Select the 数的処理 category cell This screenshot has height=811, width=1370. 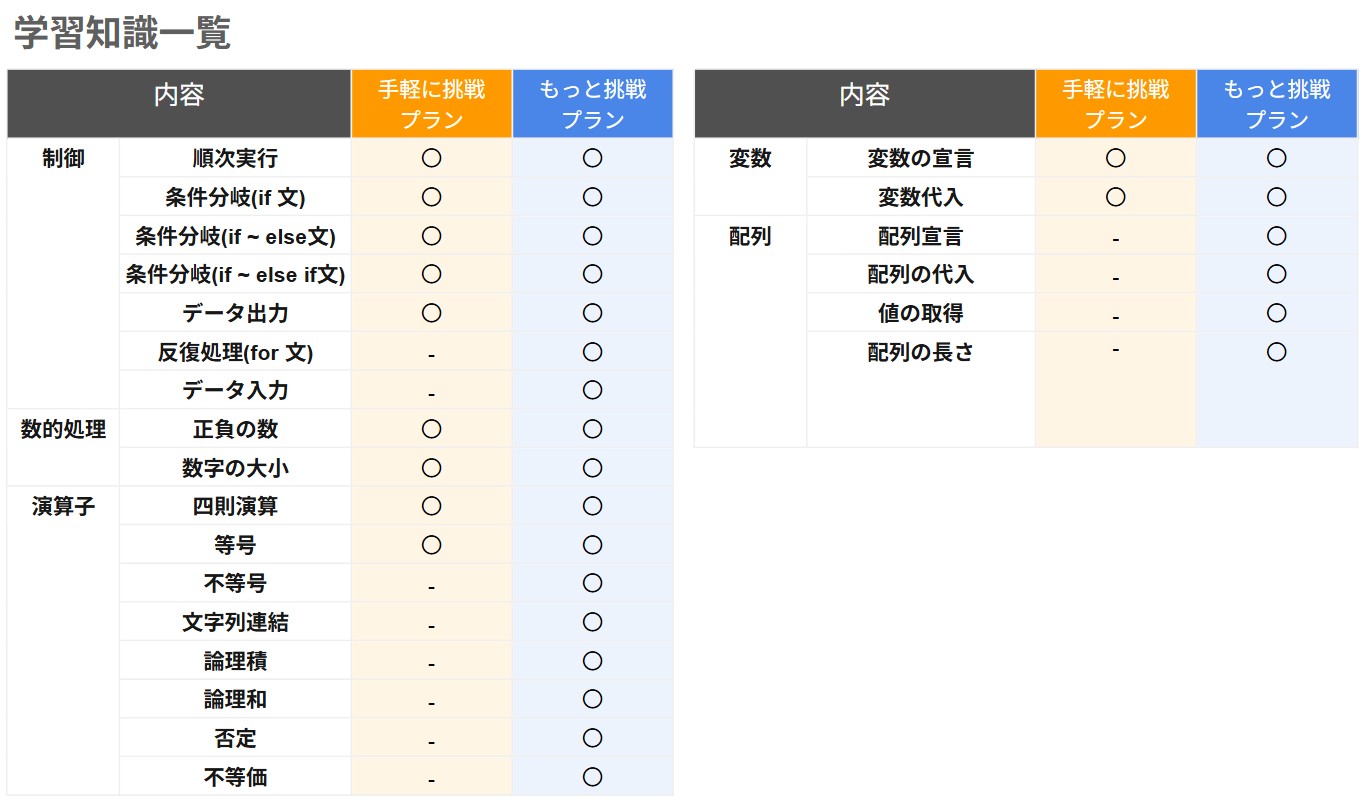click(x=63, y=429)
